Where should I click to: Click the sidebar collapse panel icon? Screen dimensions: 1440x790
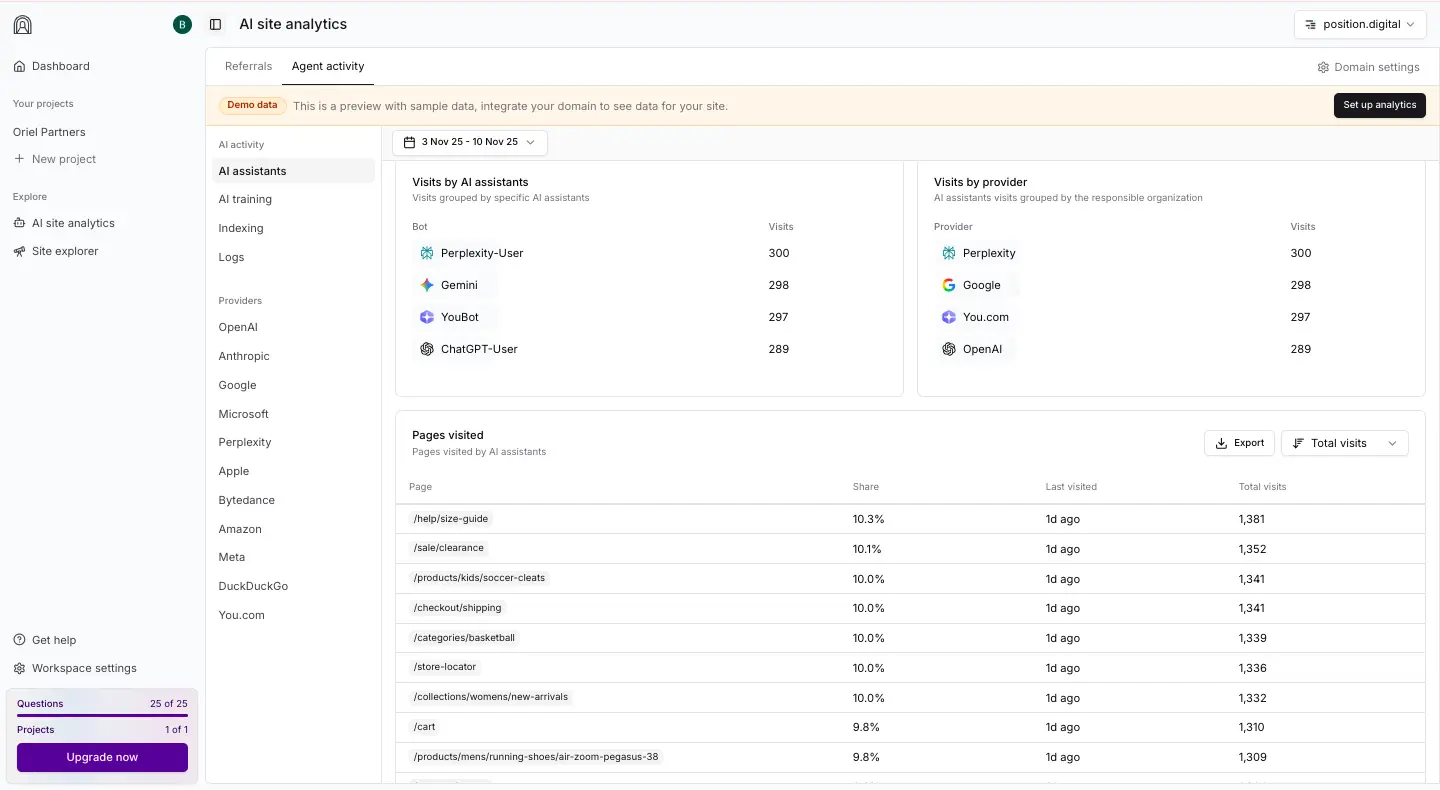(x=215, y=24)
